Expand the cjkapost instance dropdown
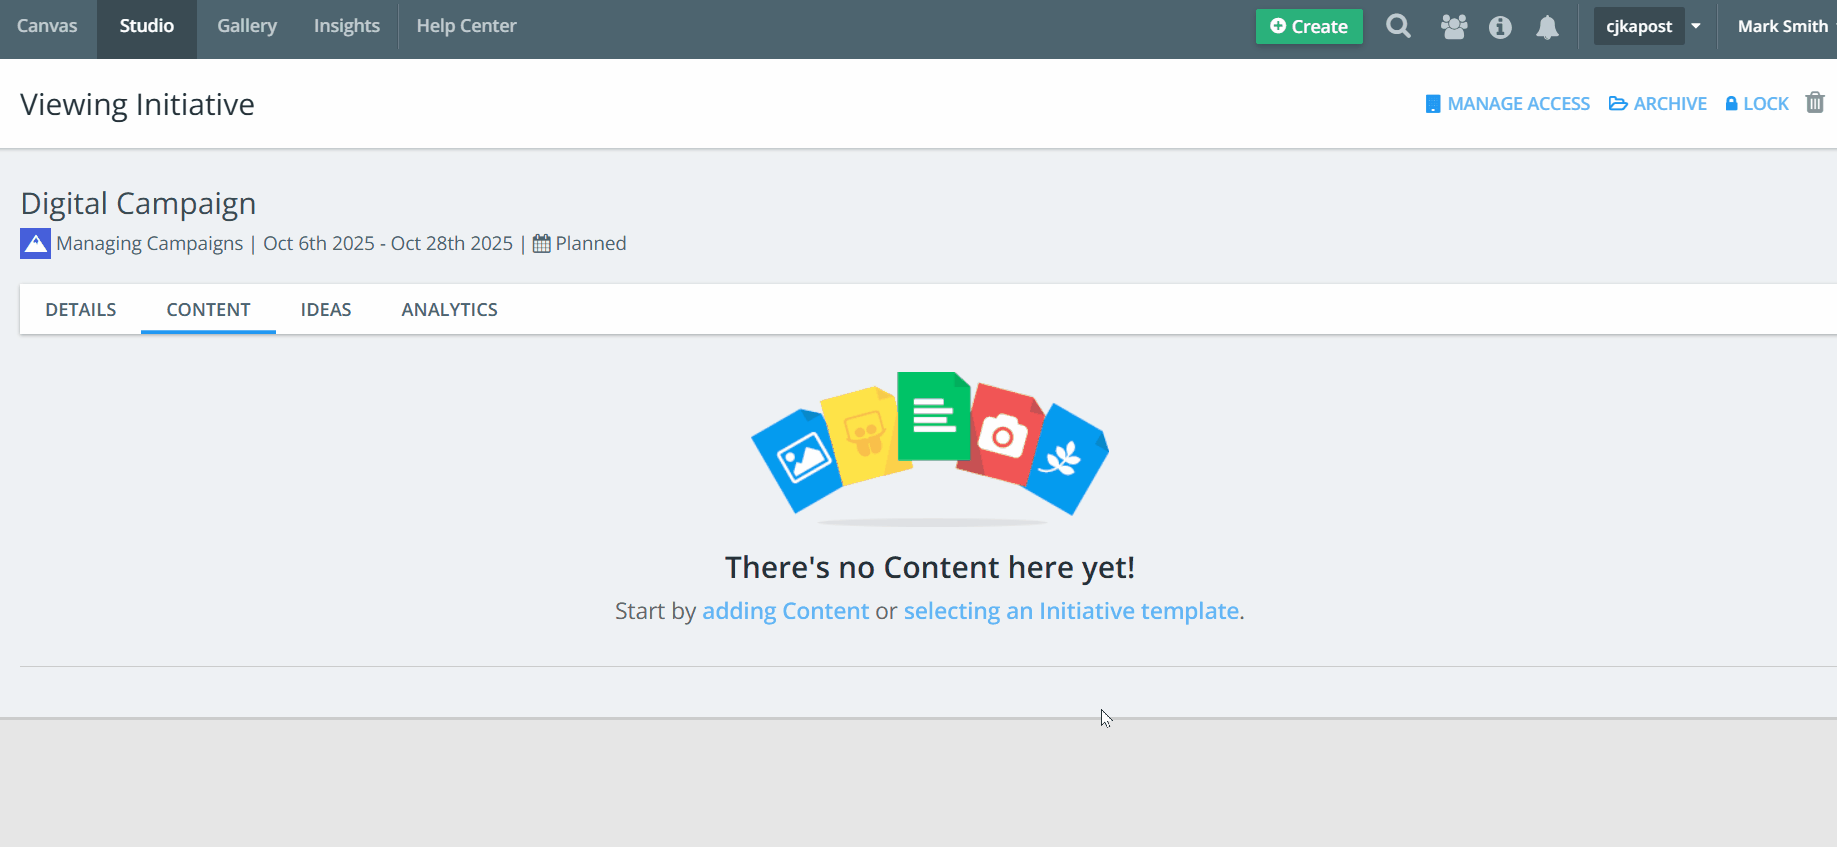Viewport: 1837px width, 847px height. pyautogui.click(x=1696, y=27)
